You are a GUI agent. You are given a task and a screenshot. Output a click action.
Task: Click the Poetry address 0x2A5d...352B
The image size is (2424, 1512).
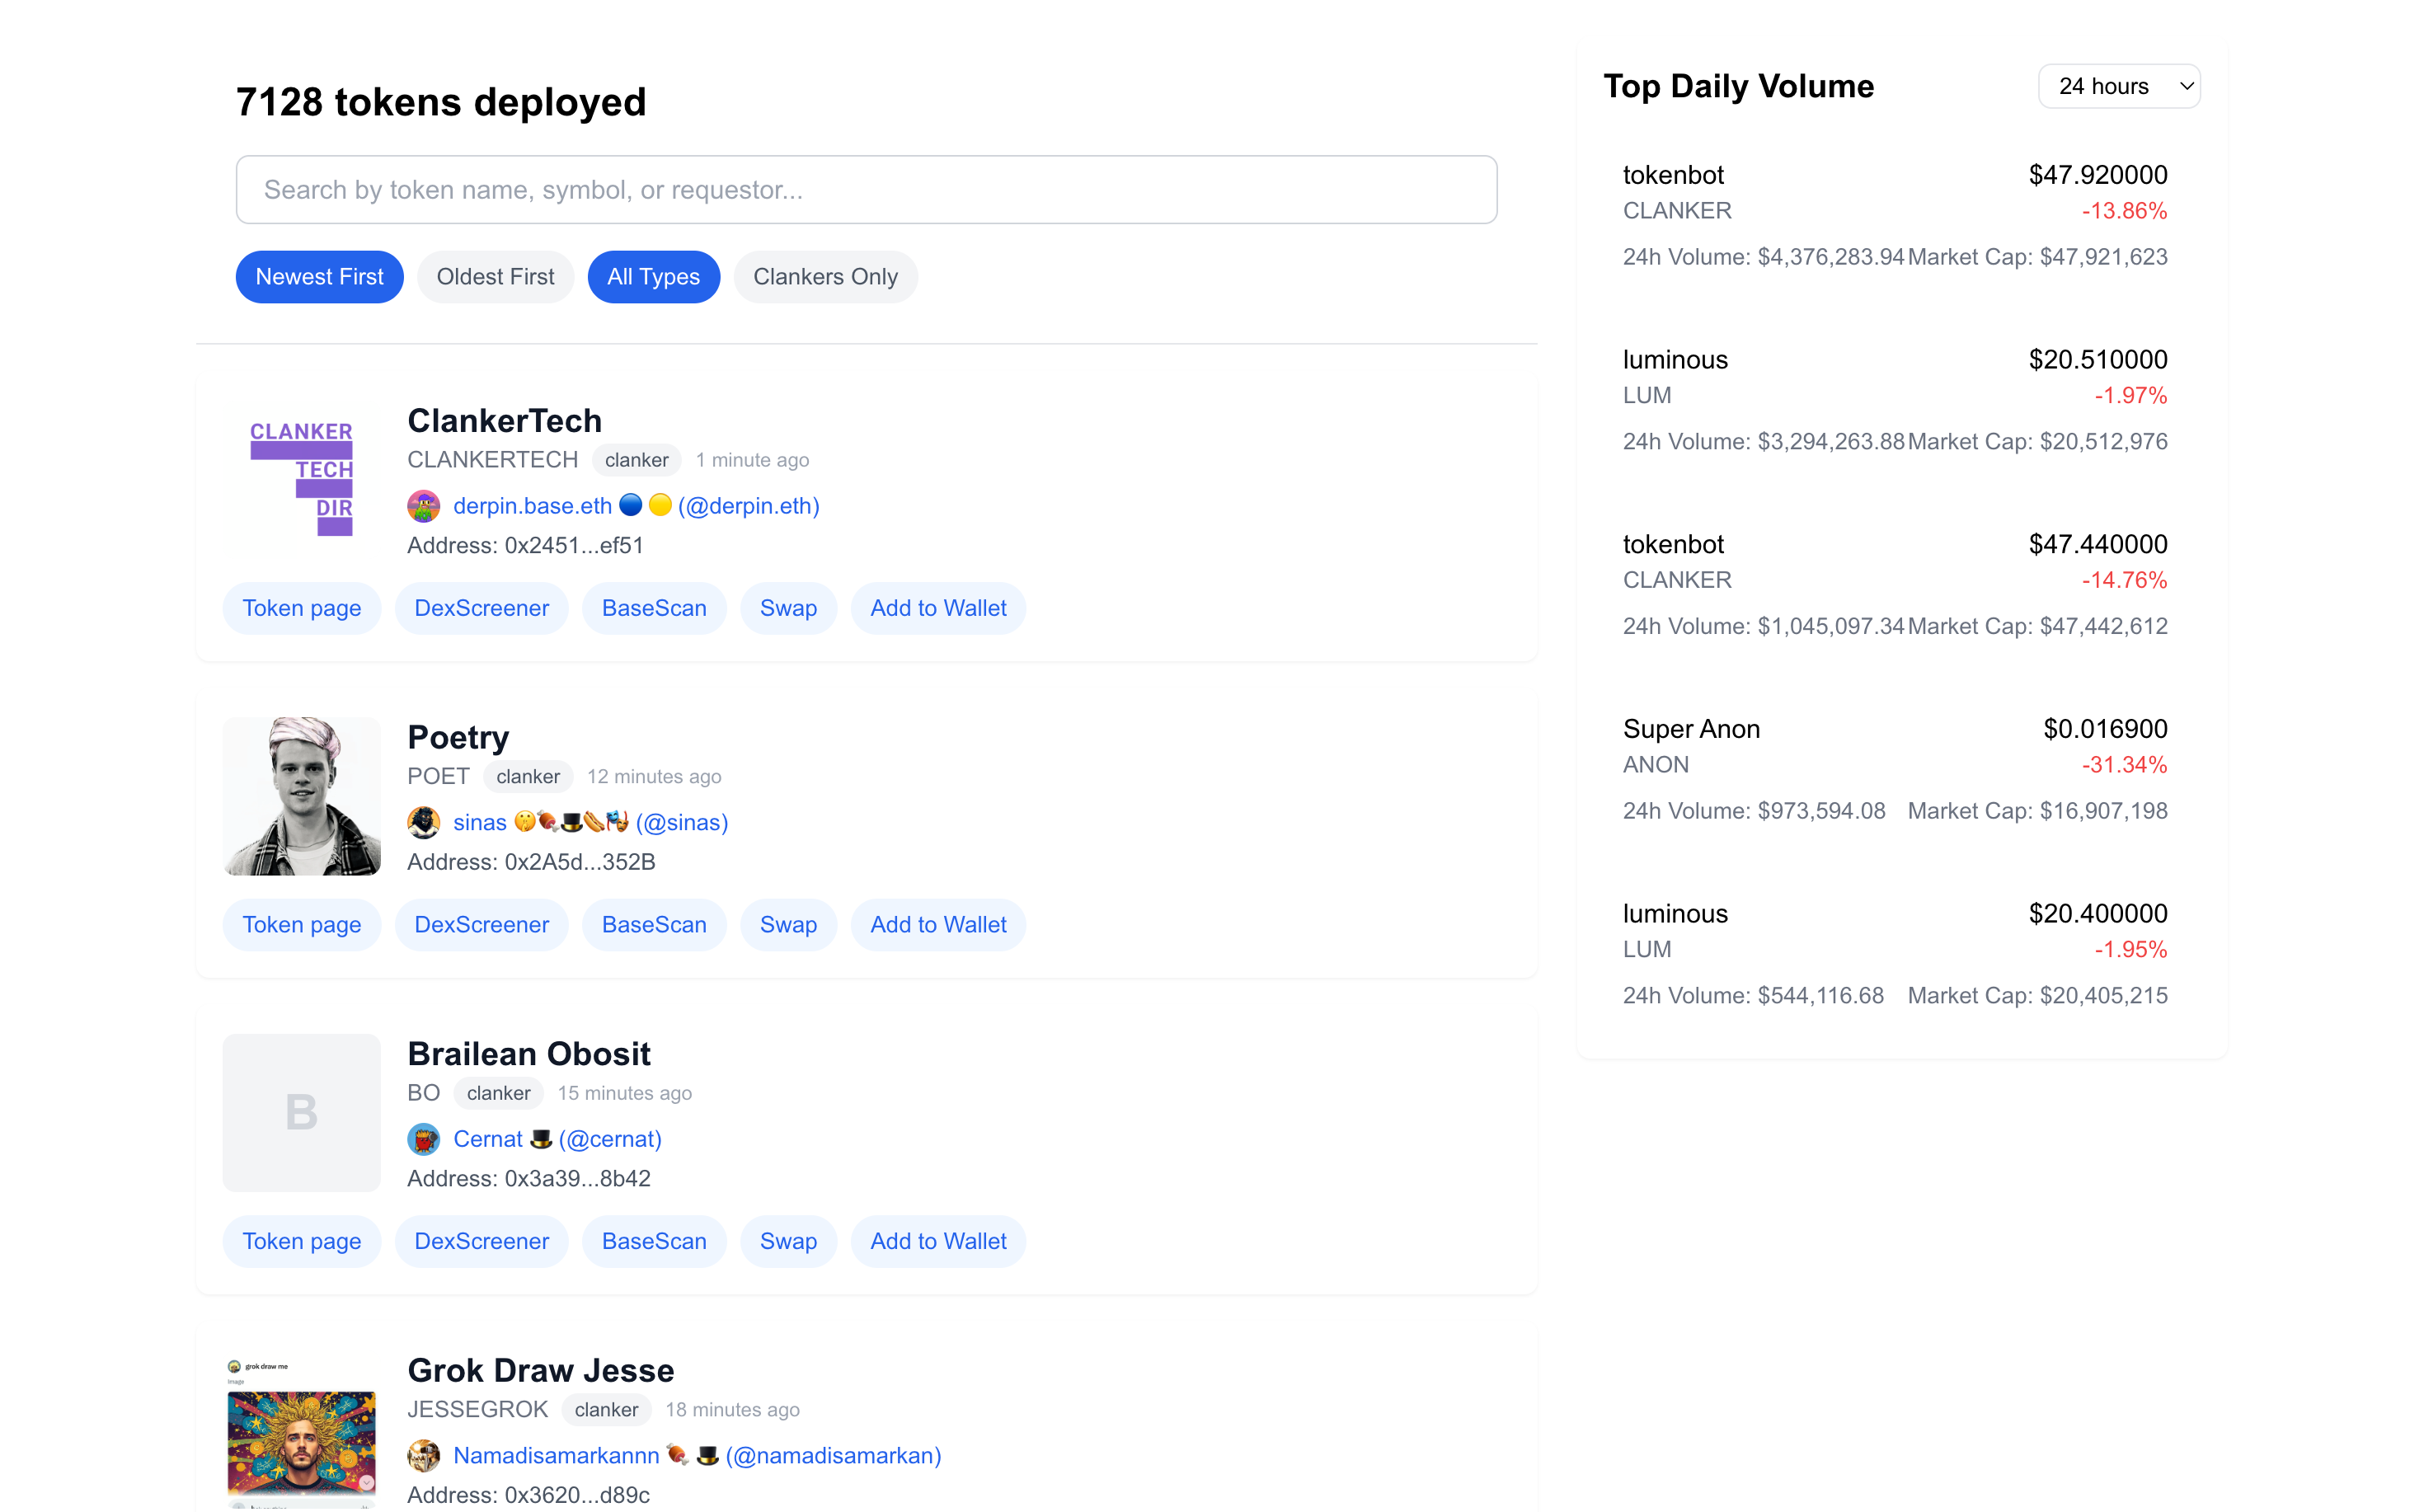coord(531,862)
